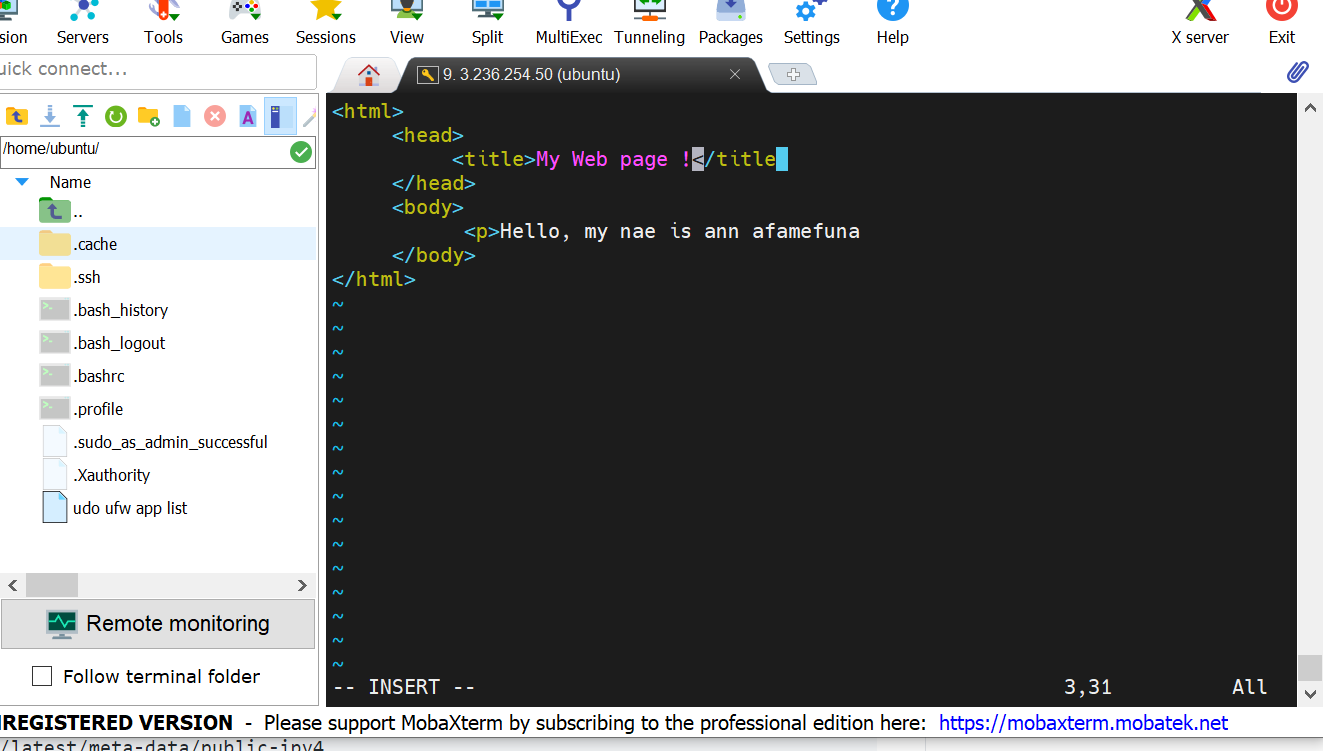
Task: Click the red delete icon
Action: tap(215, 117)
